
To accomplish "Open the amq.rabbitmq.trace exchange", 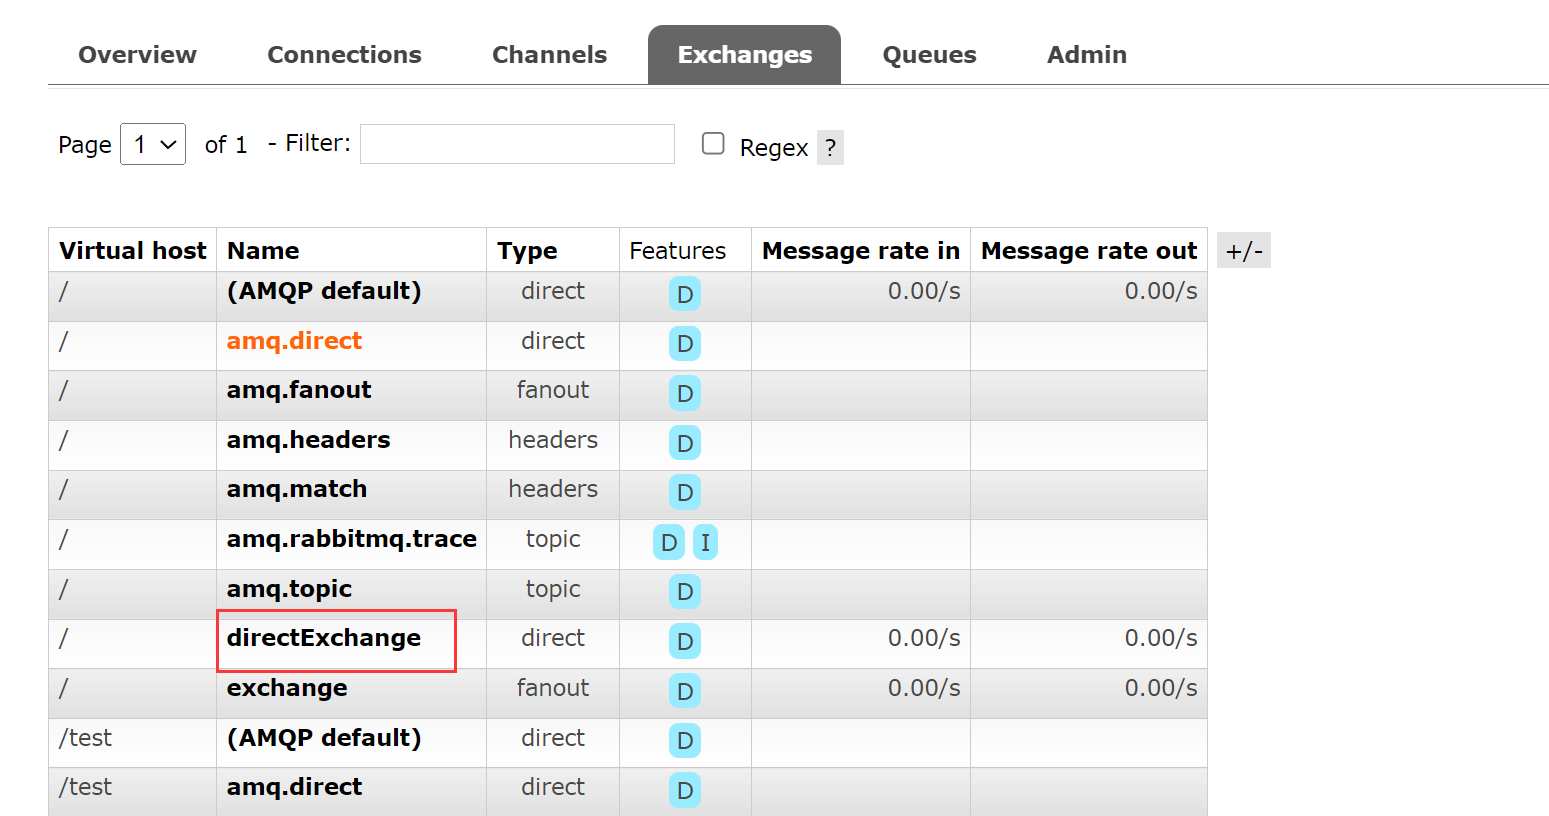I will tap(352, 539).
